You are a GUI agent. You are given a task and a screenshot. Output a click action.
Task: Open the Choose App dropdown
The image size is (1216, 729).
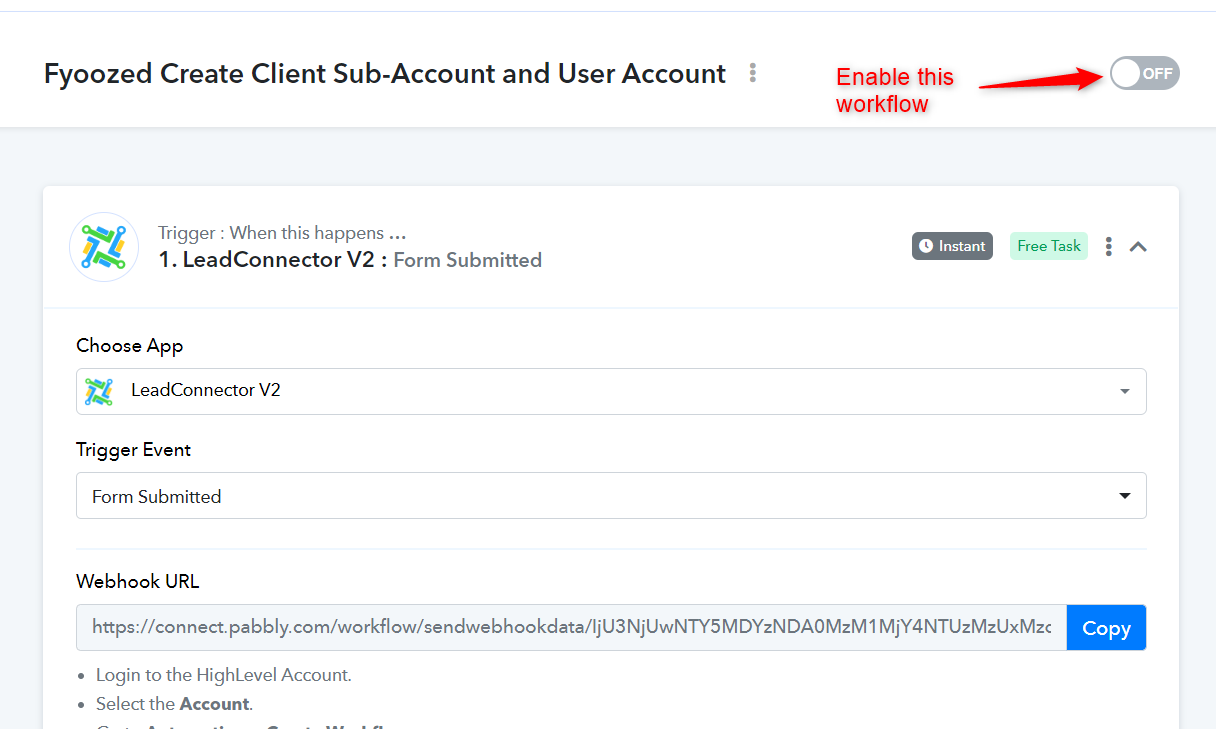(x=611, y=391)
